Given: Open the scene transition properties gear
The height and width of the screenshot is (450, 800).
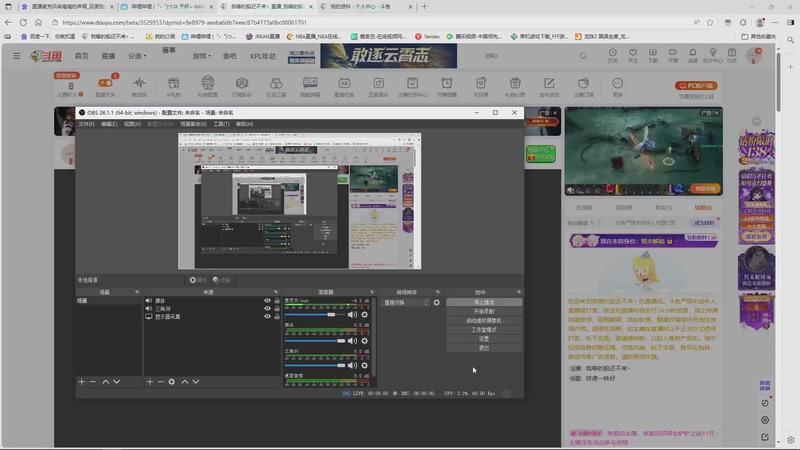Looking at the screenshot, I should click(437, 303).
